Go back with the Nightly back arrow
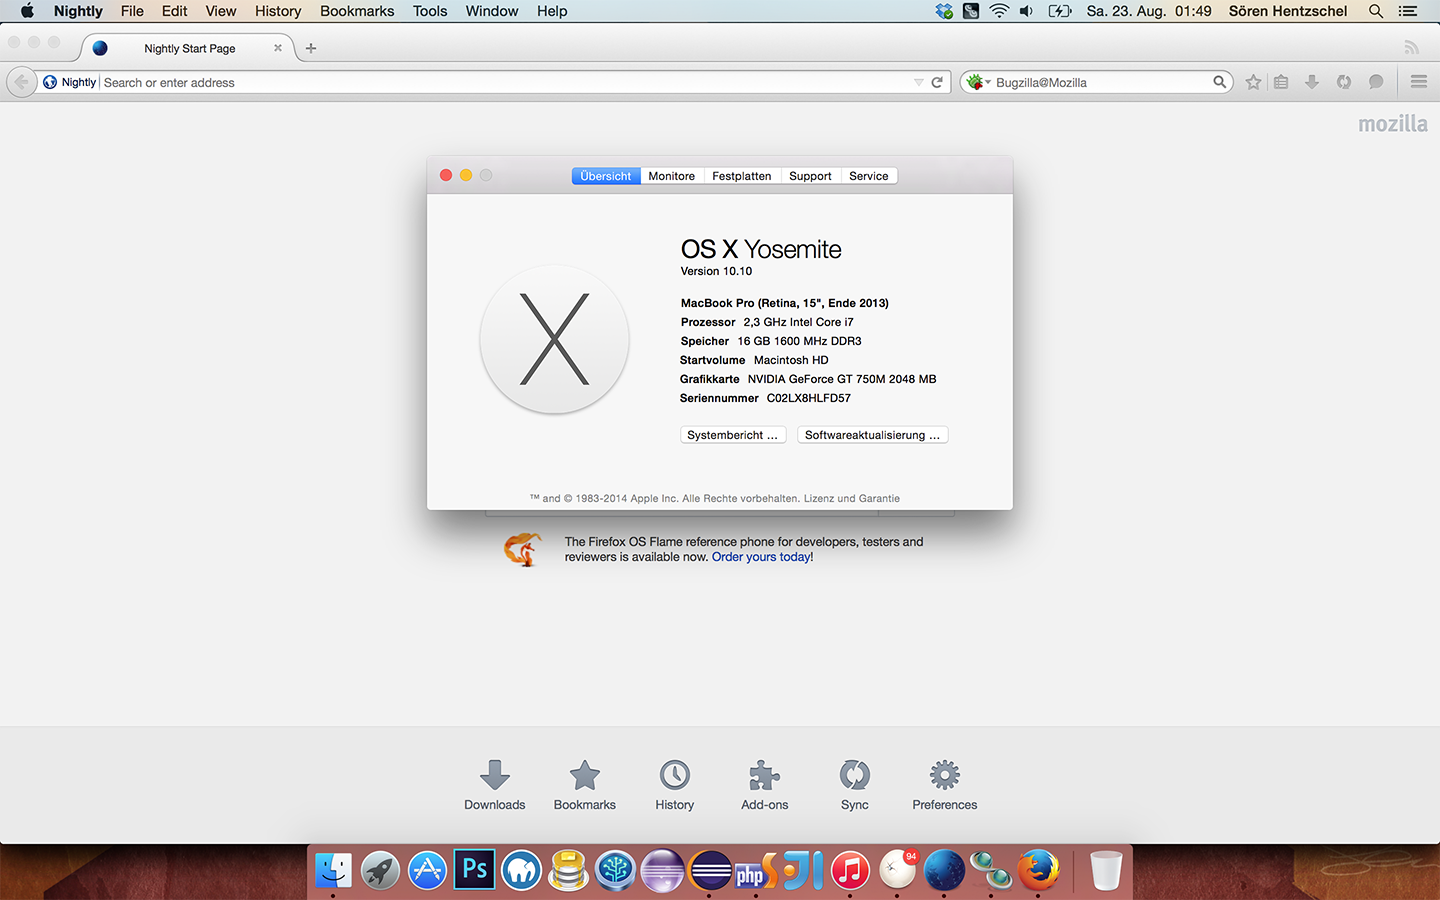 21,82
